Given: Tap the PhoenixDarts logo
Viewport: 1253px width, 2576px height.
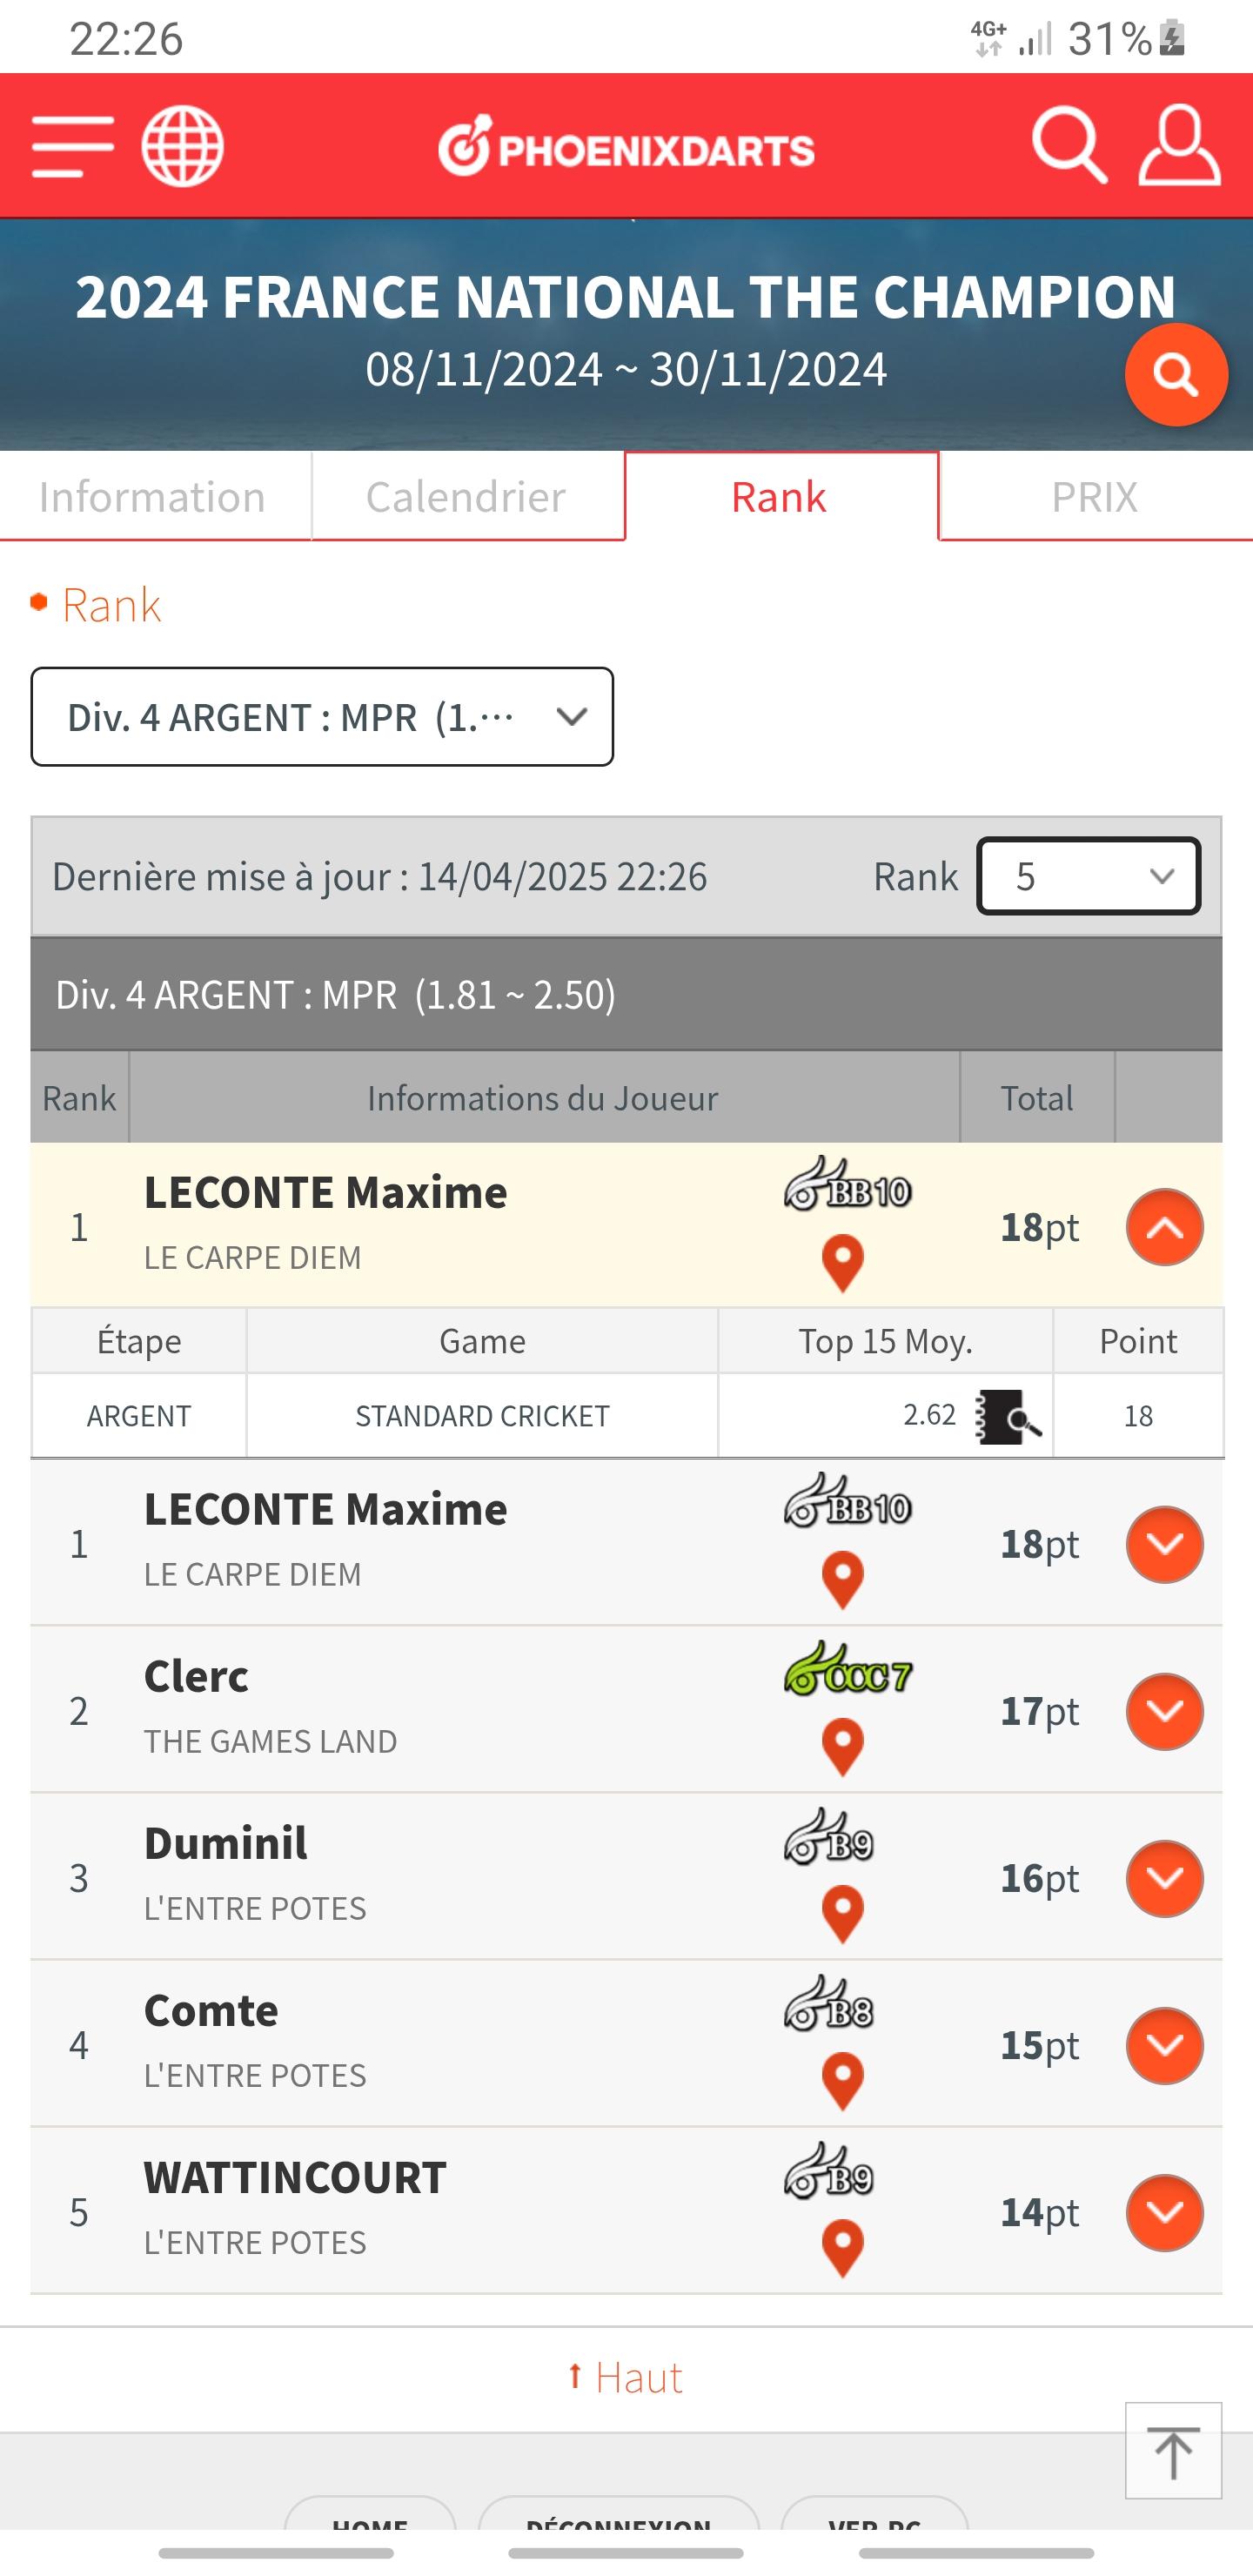Looking at the screenshot, I should pyautogui.click(x=627, y=148).
